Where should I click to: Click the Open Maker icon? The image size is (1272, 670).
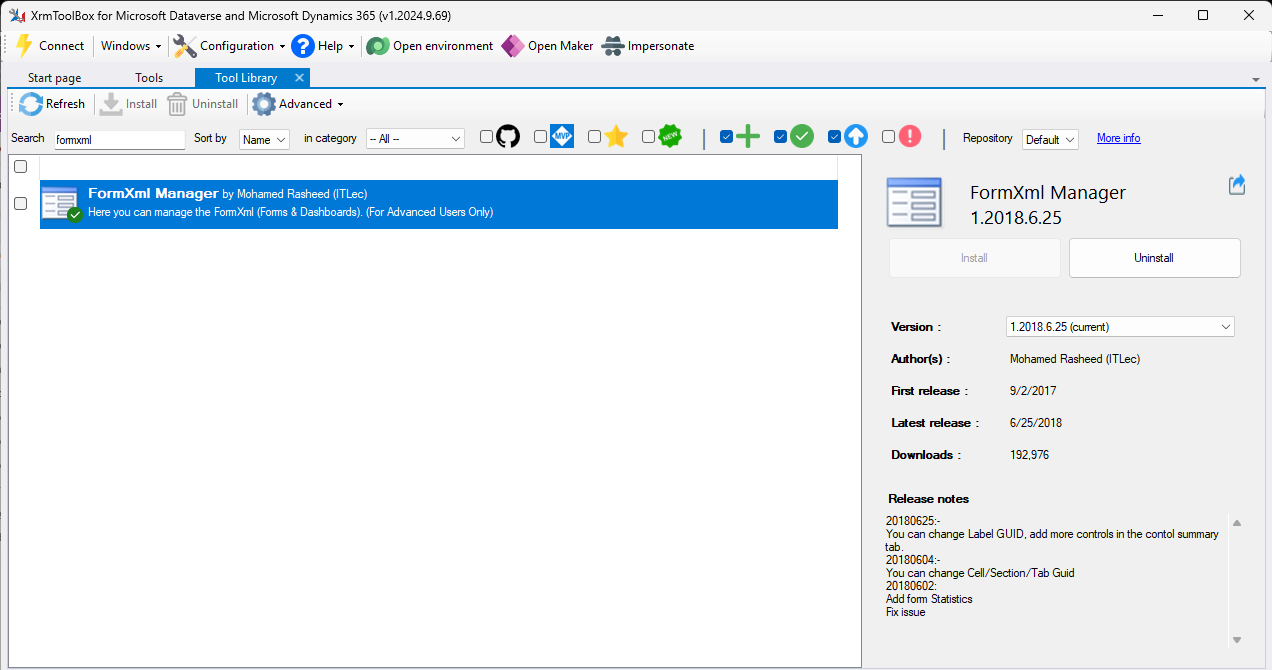[513, 46]
